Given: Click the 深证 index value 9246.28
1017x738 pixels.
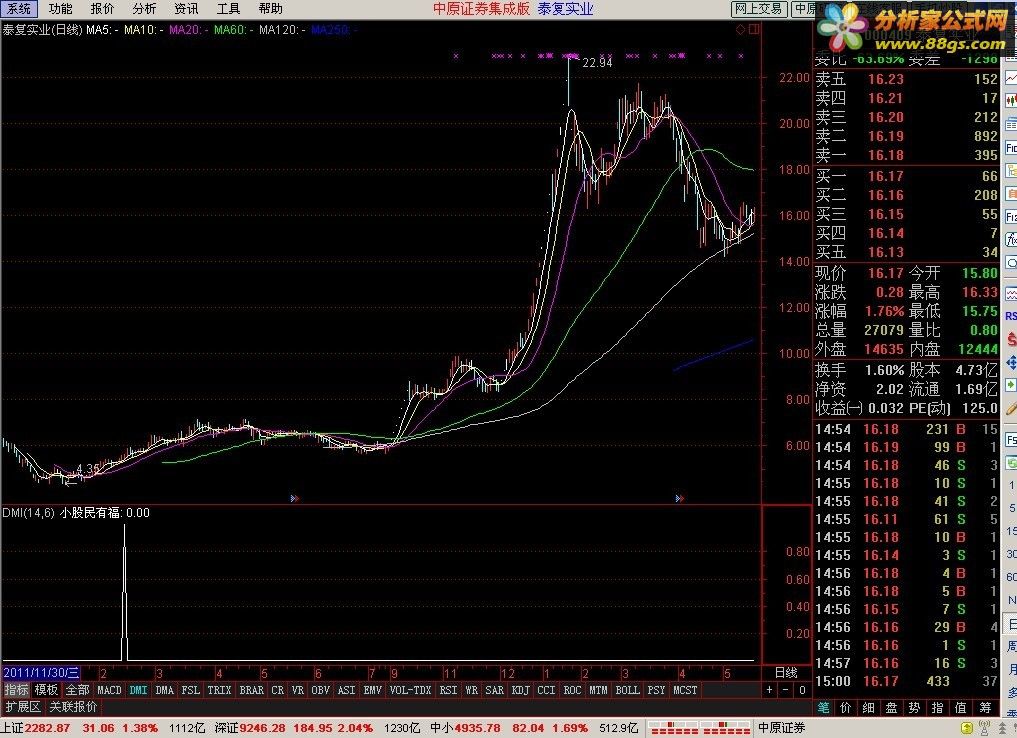Looking at the screenshot, I should (x=263, y=728).
